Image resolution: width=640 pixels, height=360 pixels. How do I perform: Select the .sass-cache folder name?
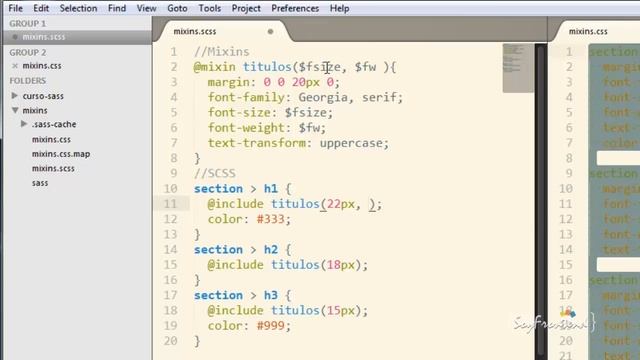tap(54, 124)
